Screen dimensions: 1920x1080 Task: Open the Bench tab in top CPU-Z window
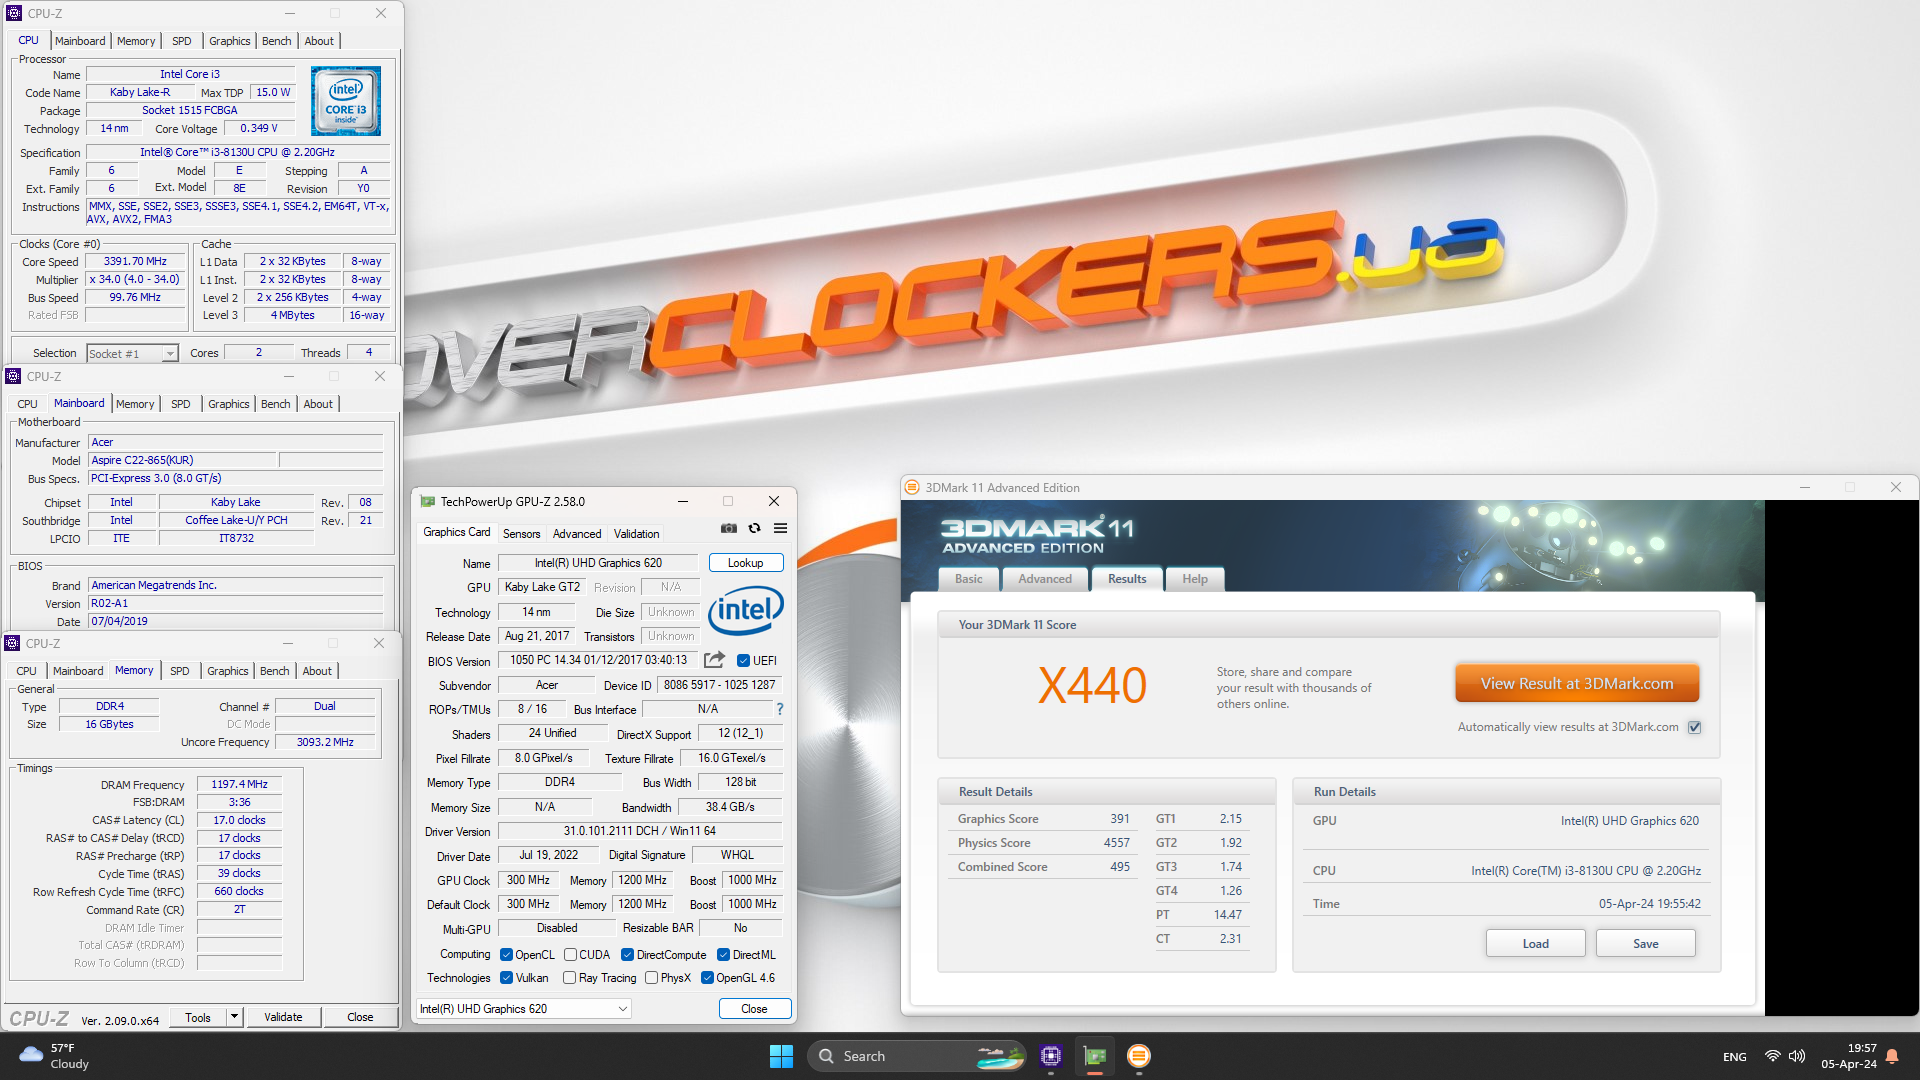pyautogui.click(x=277, y=41)
